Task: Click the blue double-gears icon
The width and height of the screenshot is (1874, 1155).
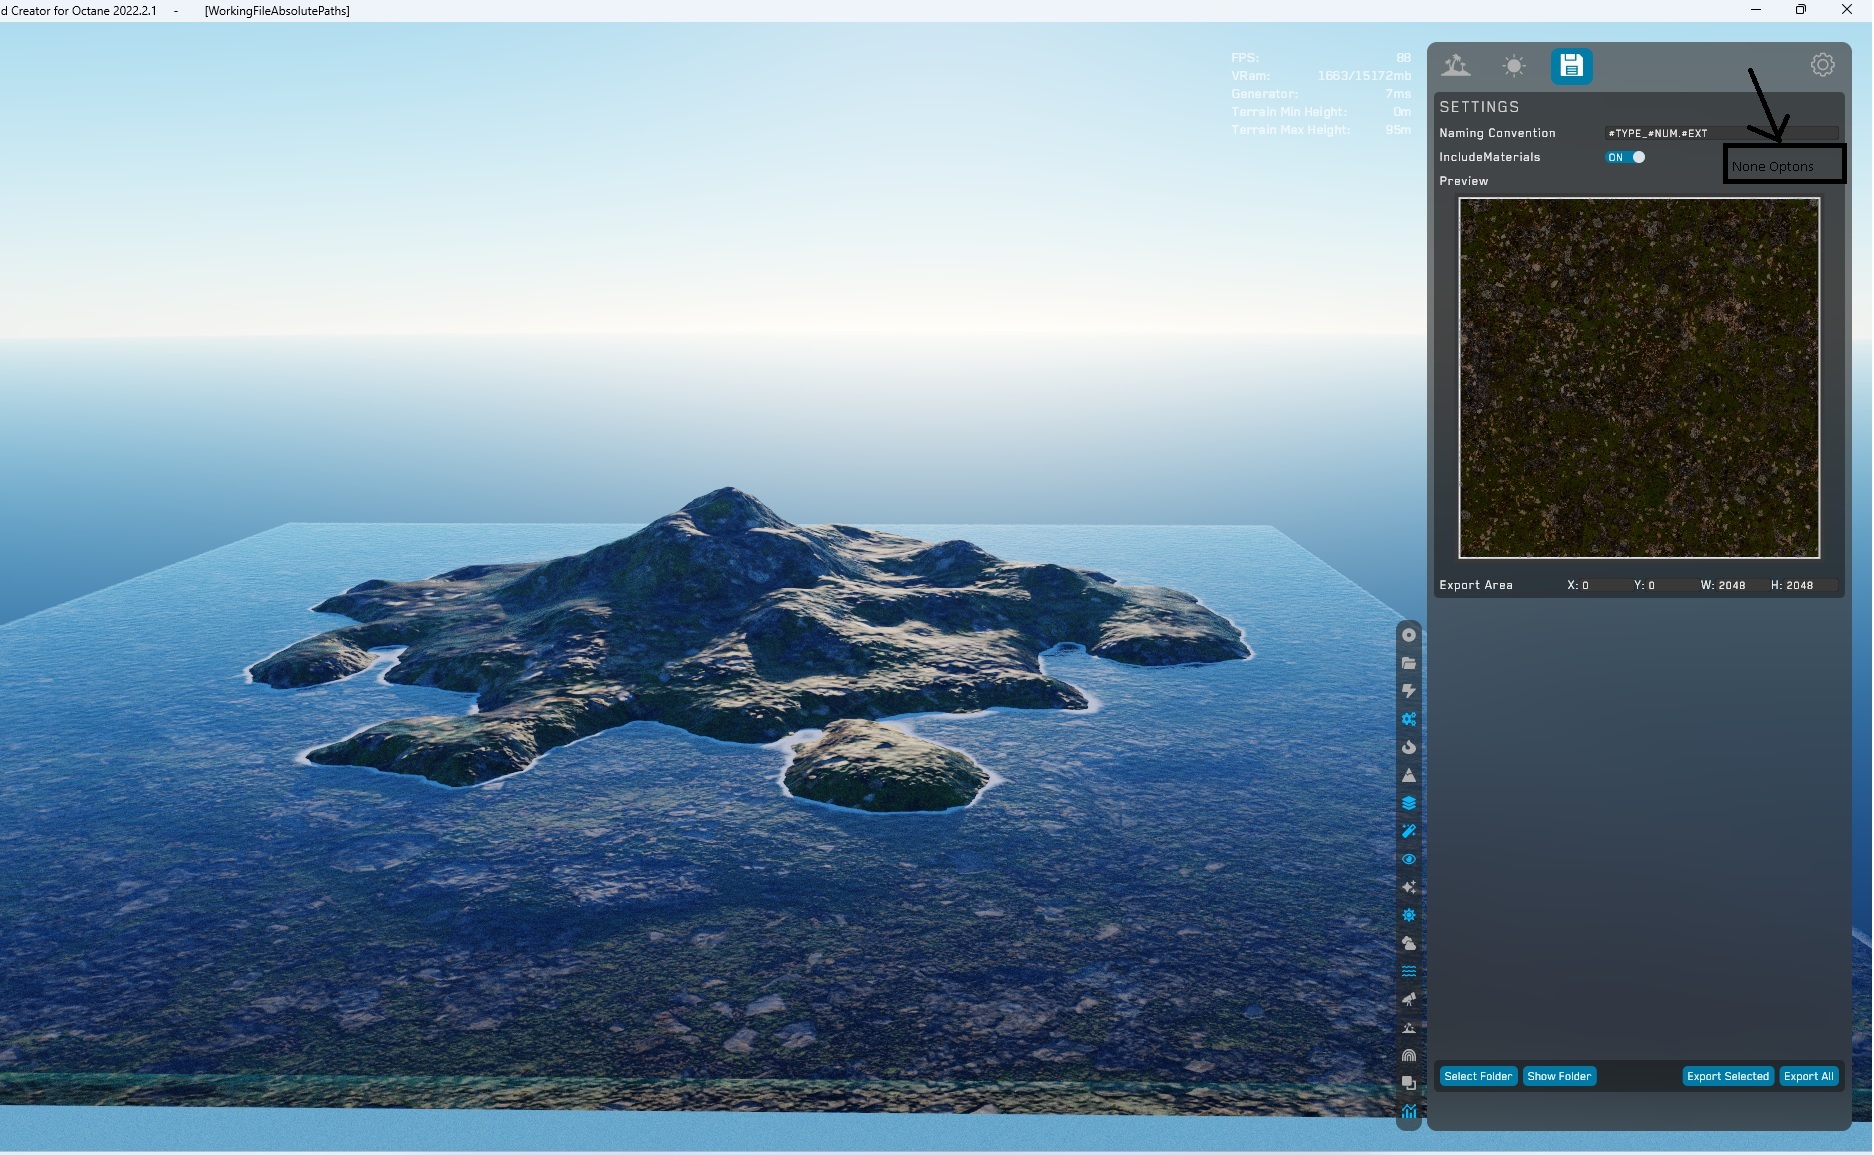Action: 1409,719
